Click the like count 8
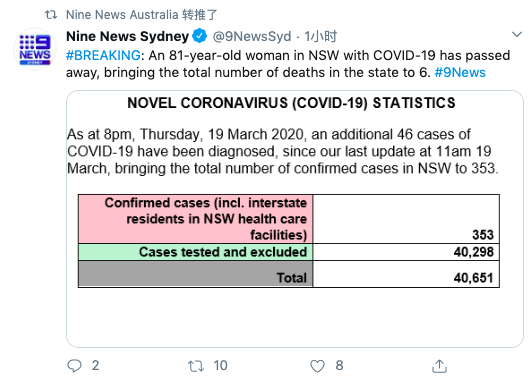This screenshot has height=381, width=529. point(339,366)
